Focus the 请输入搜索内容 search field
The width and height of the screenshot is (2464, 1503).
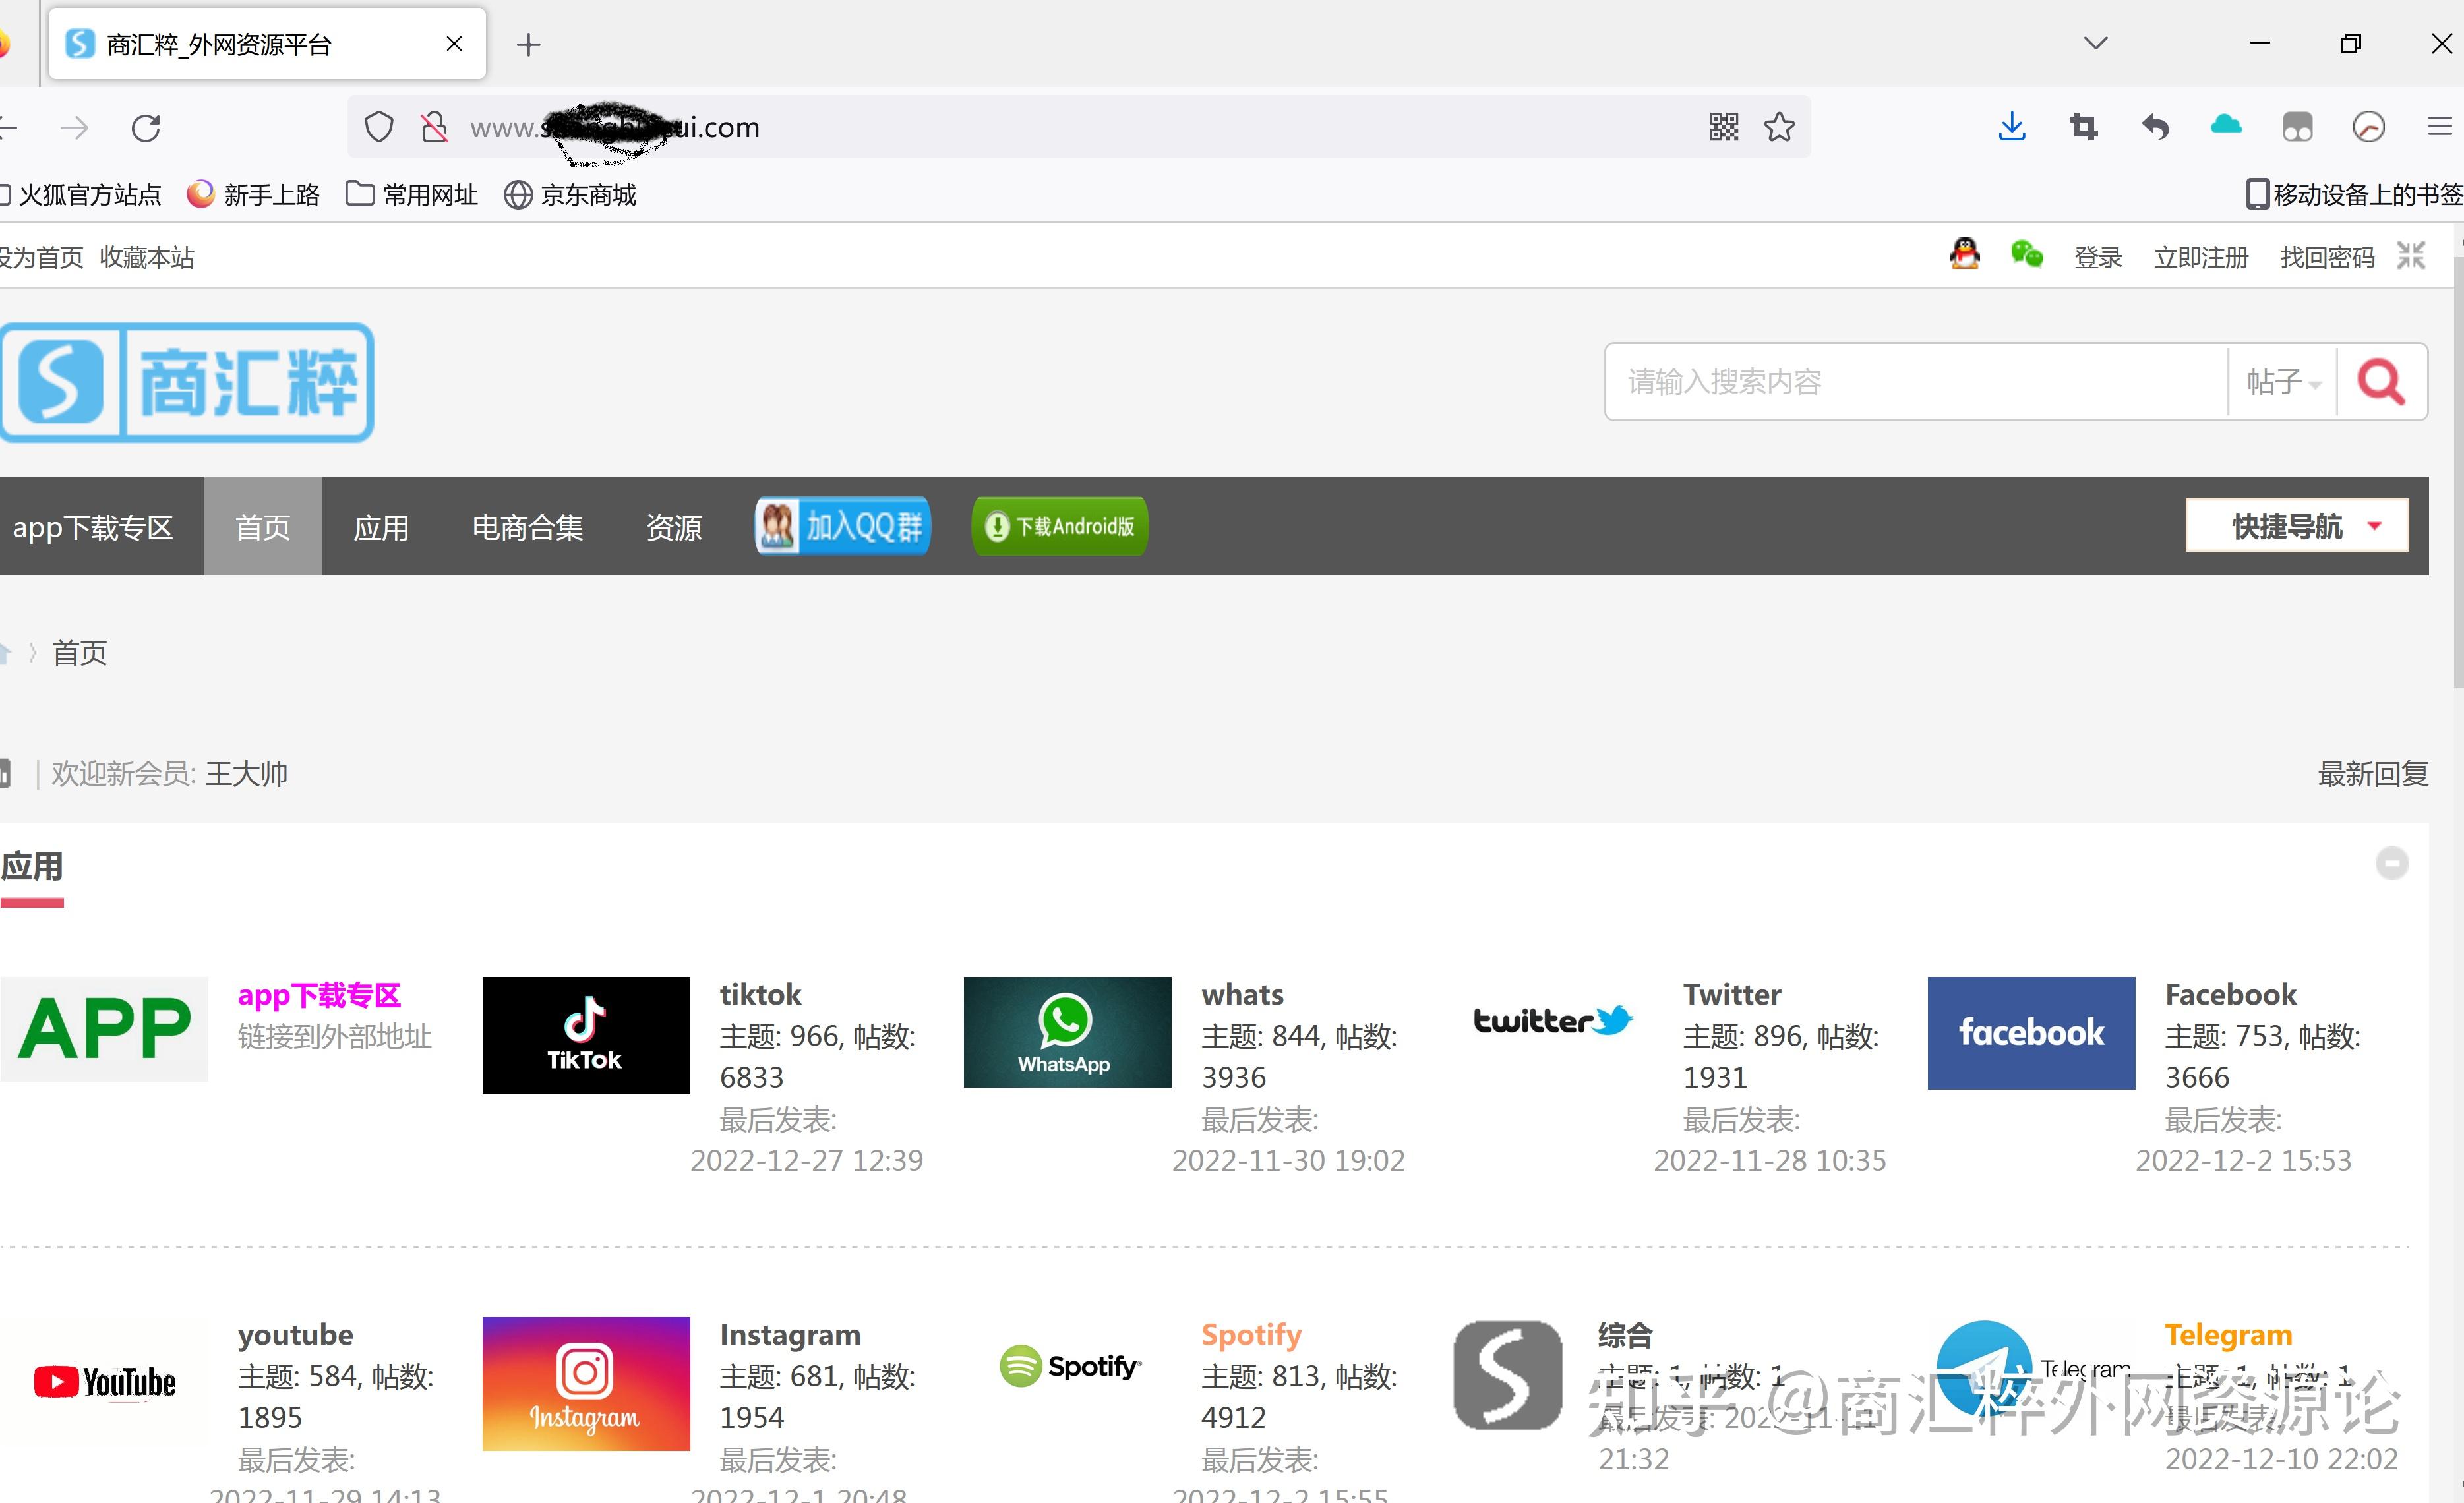1917,381
